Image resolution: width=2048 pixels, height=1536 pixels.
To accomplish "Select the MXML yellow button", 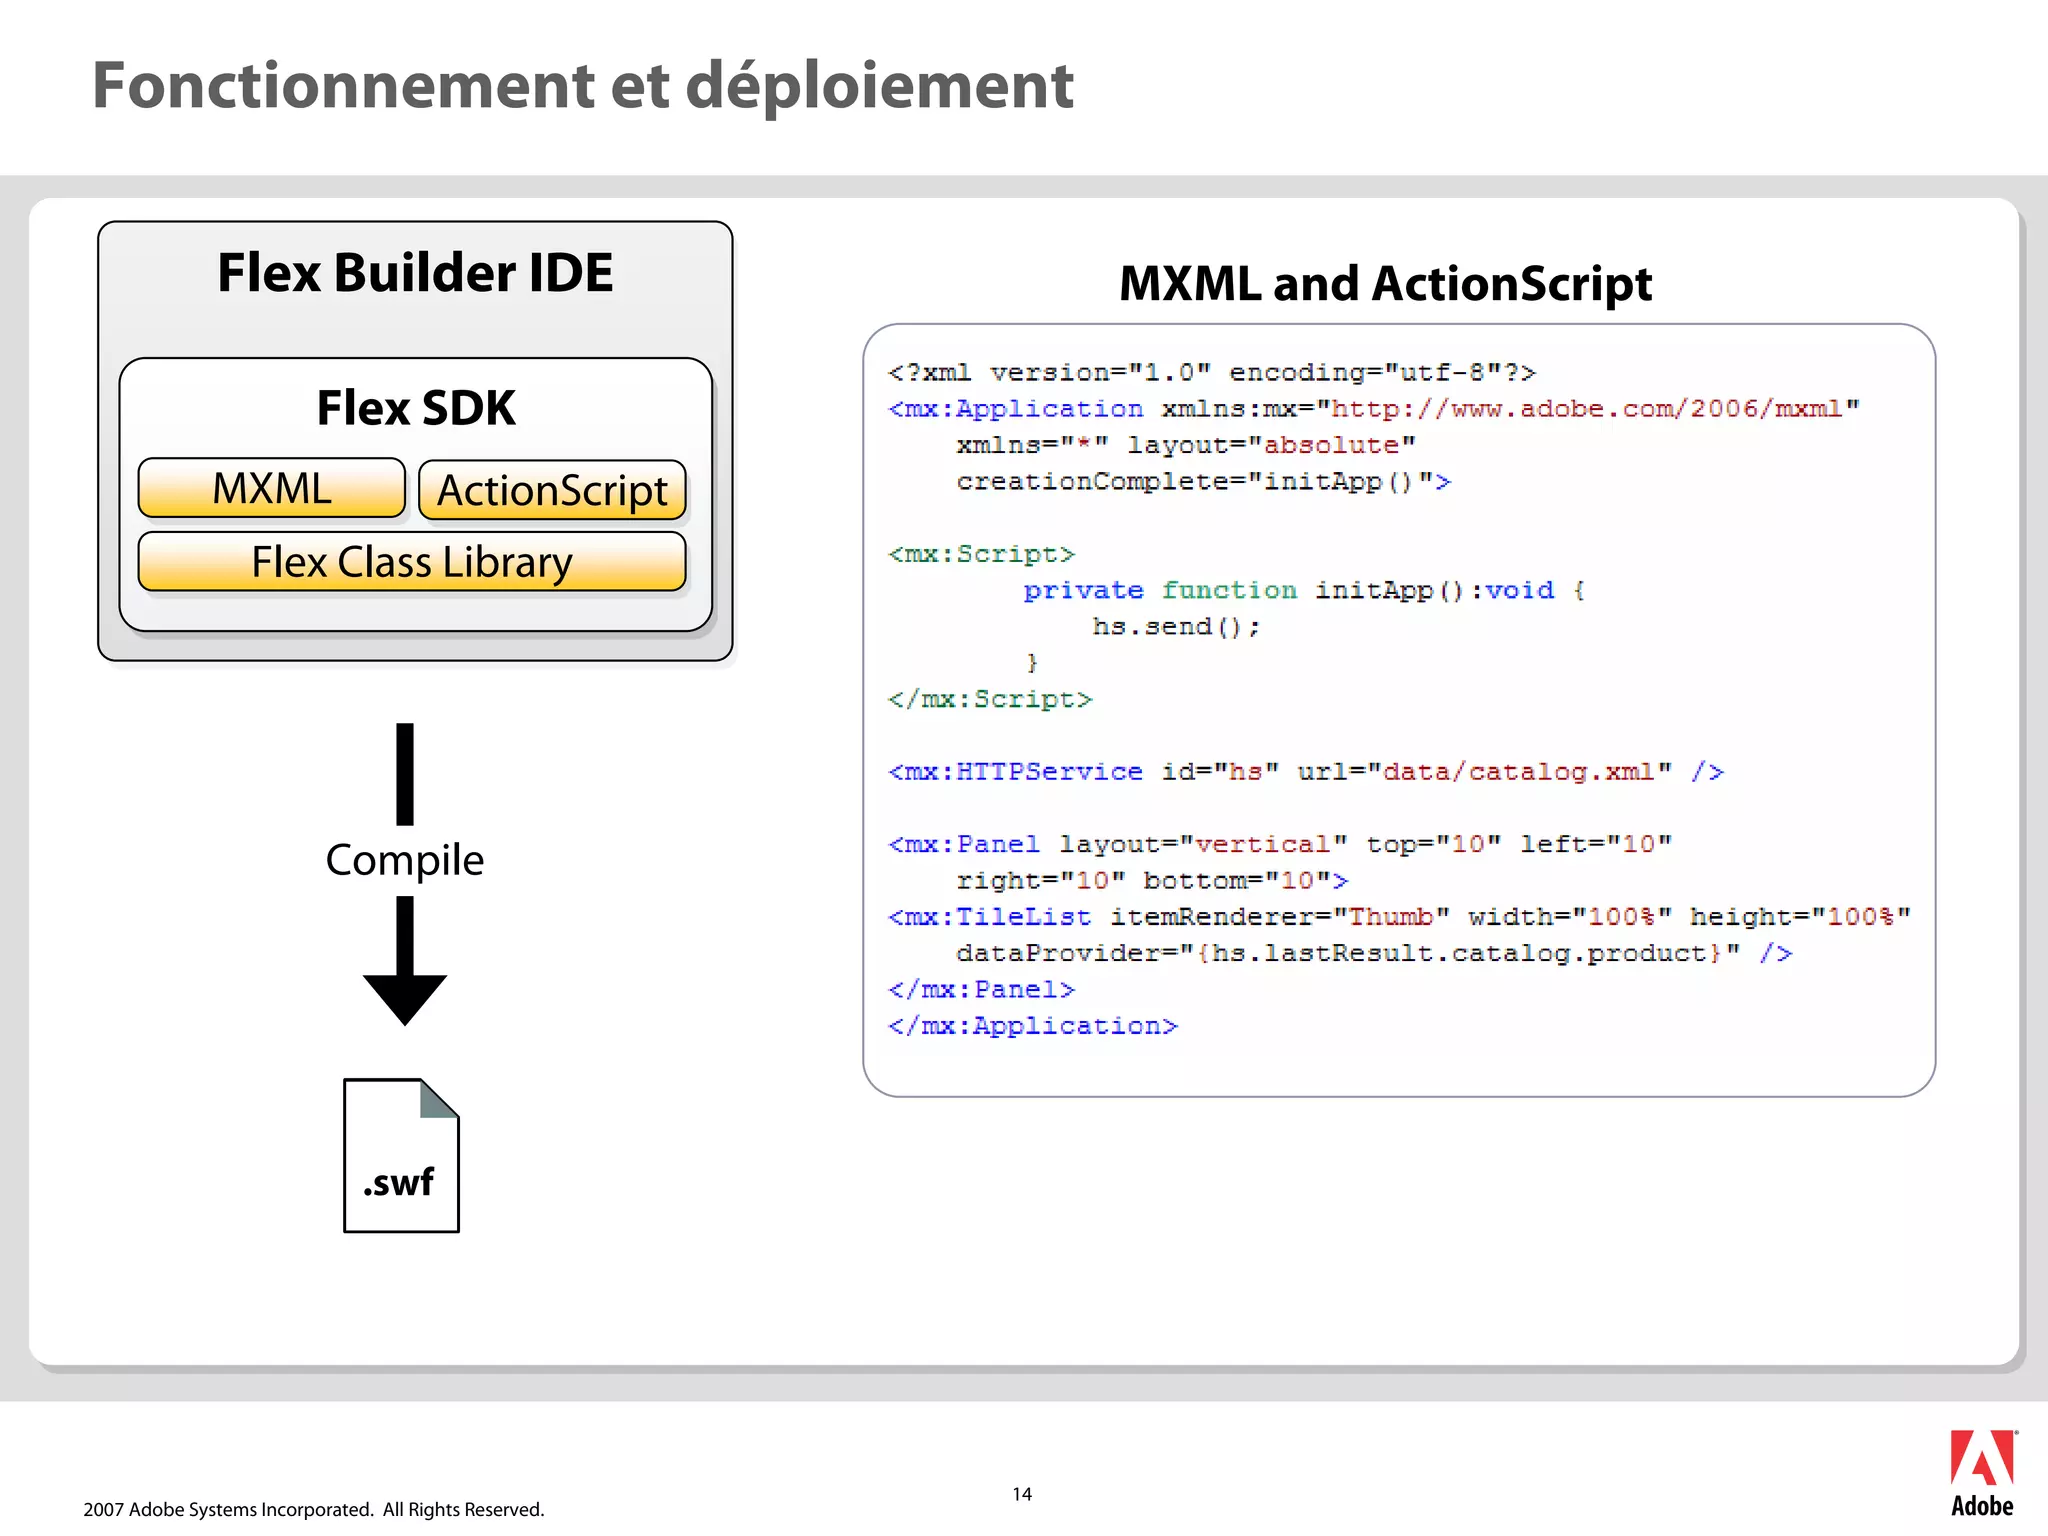I will click(x=272, y=488).
